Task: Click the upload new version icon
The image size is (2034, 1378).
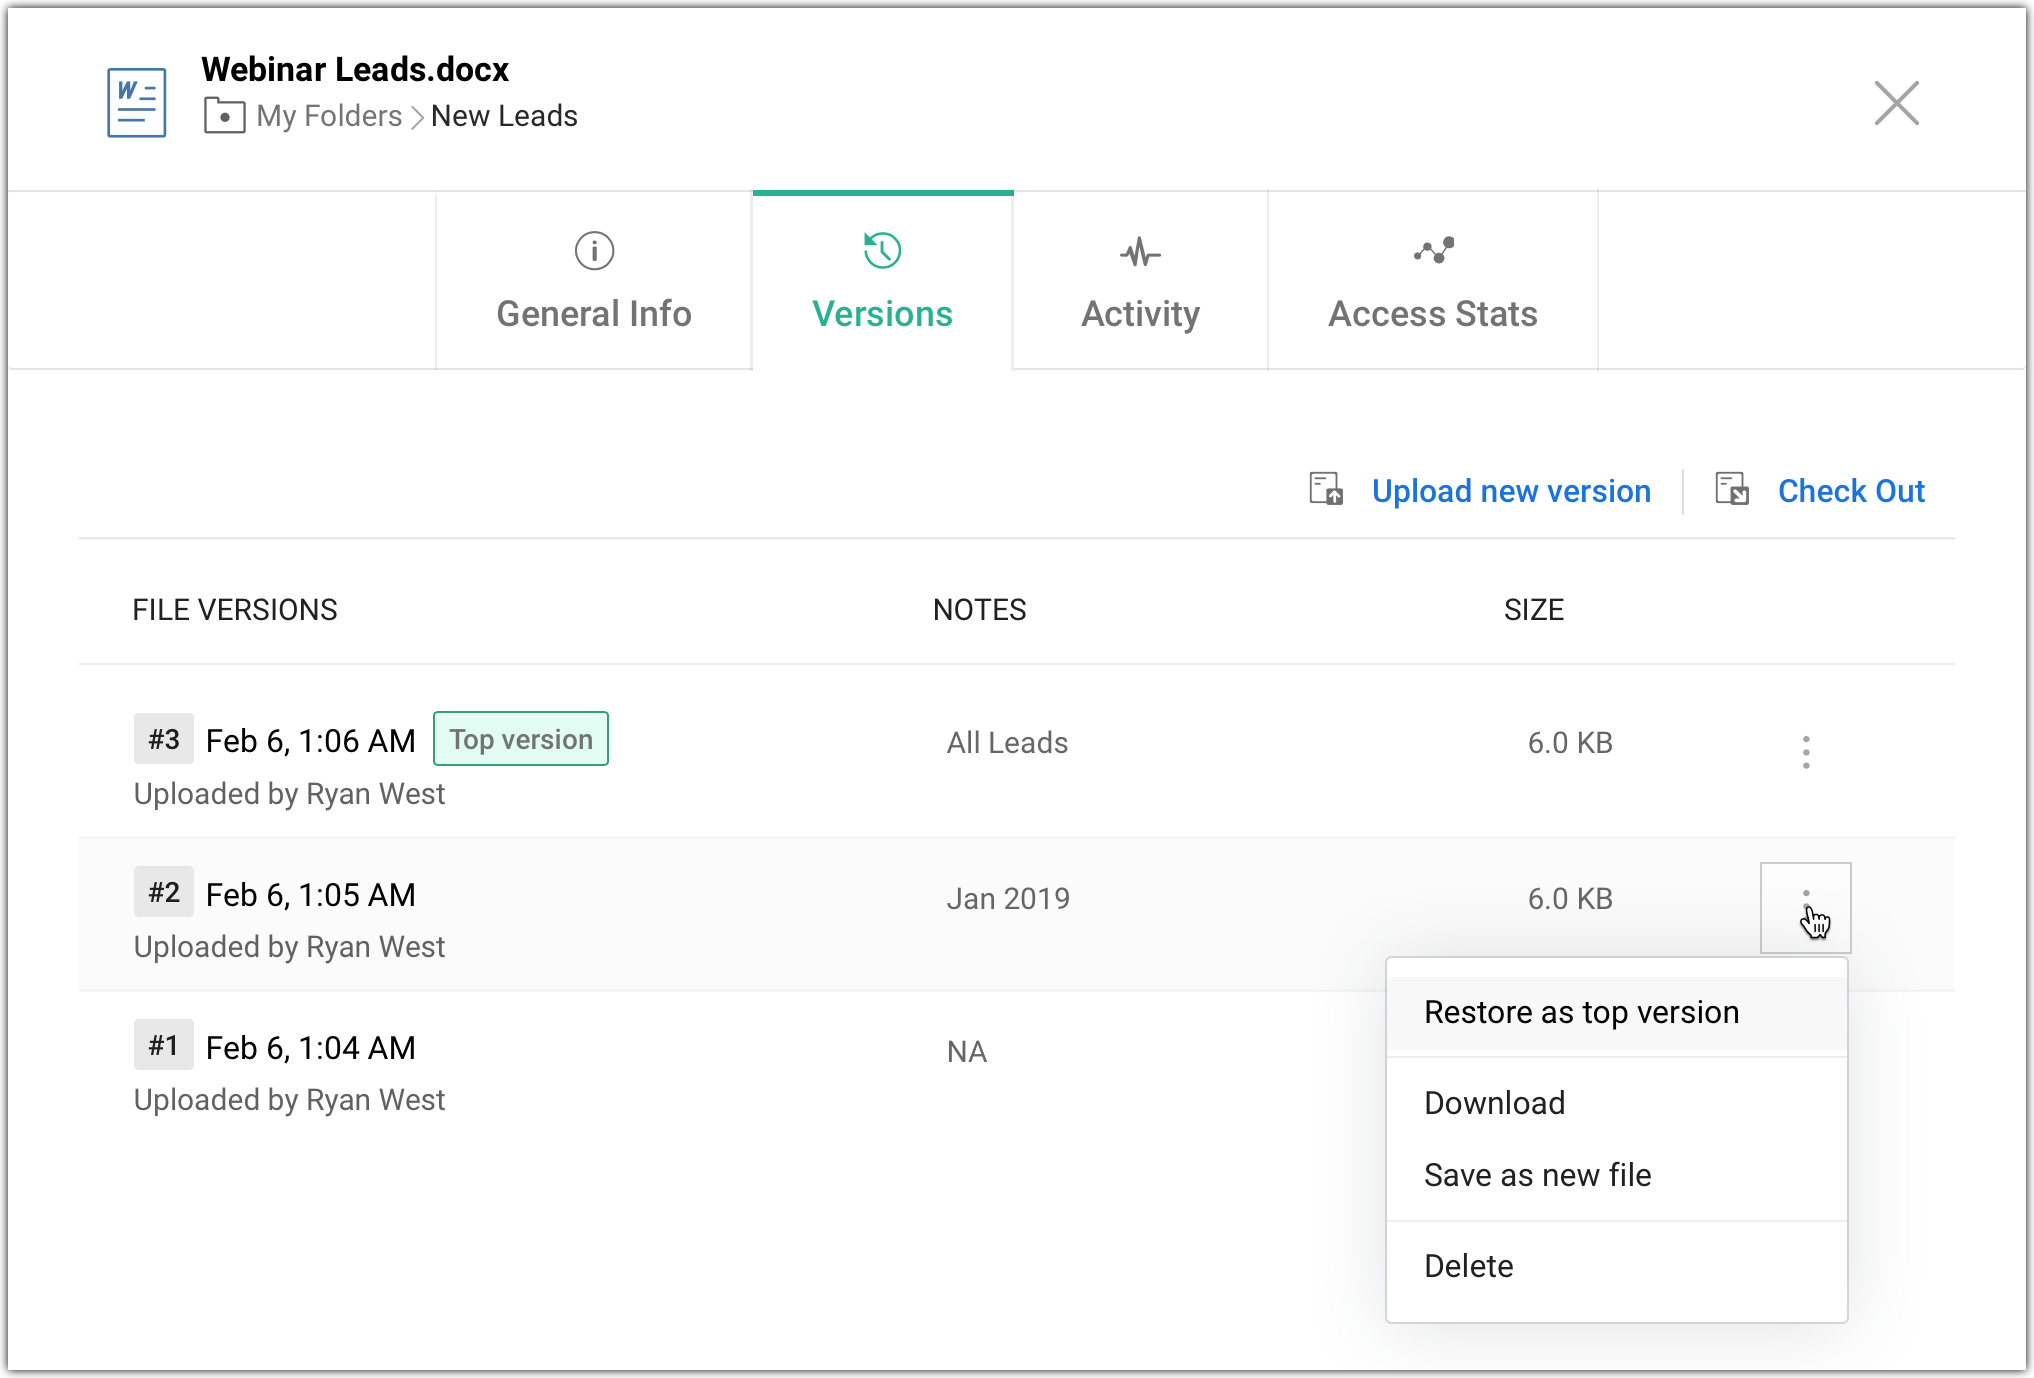Action: [1326, 490]
